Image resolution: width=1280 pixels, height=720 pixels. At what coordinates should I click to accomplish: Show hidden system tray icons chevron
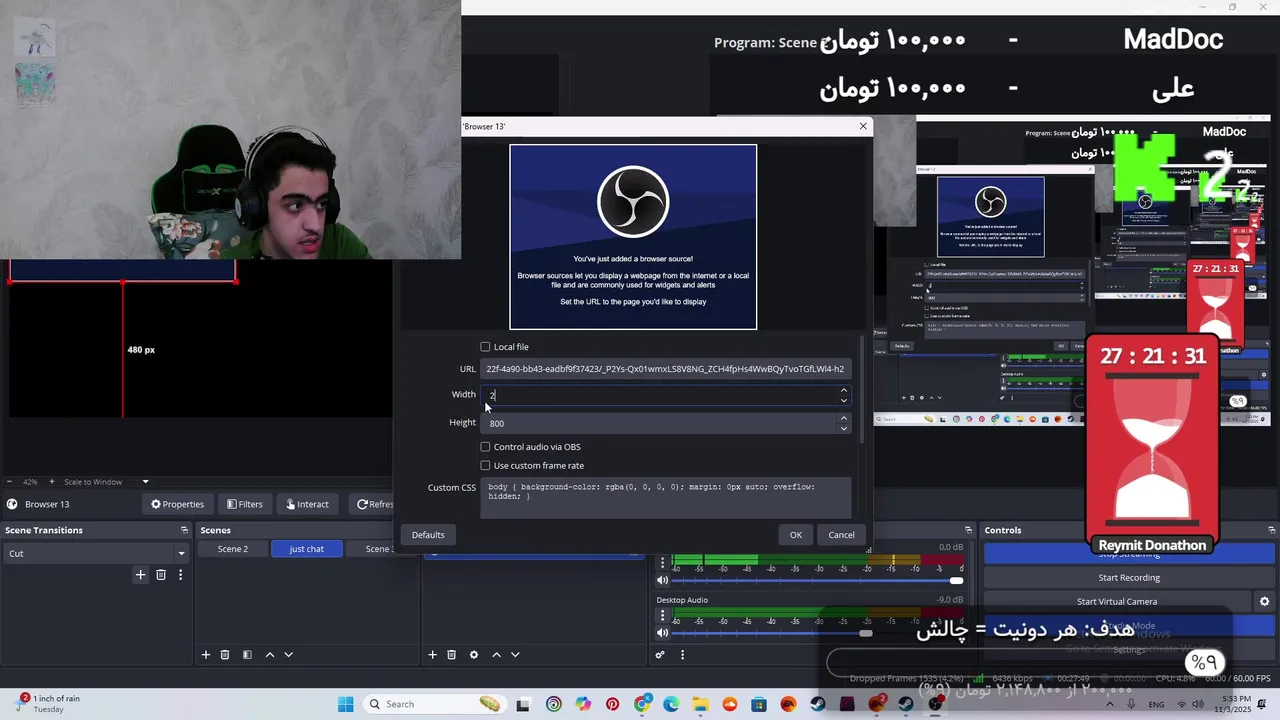click(x=1110, y=704)
